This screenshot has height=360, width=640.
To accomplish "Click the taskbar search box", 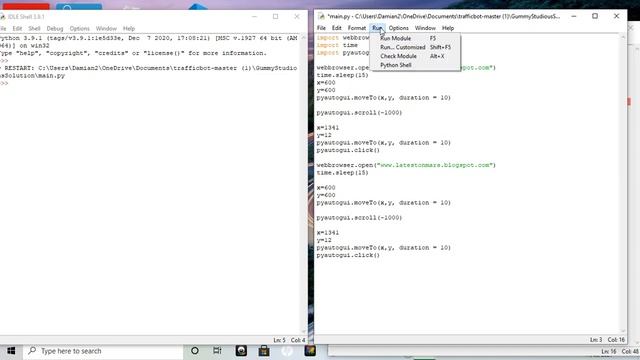I will click(x=103, y=351).
